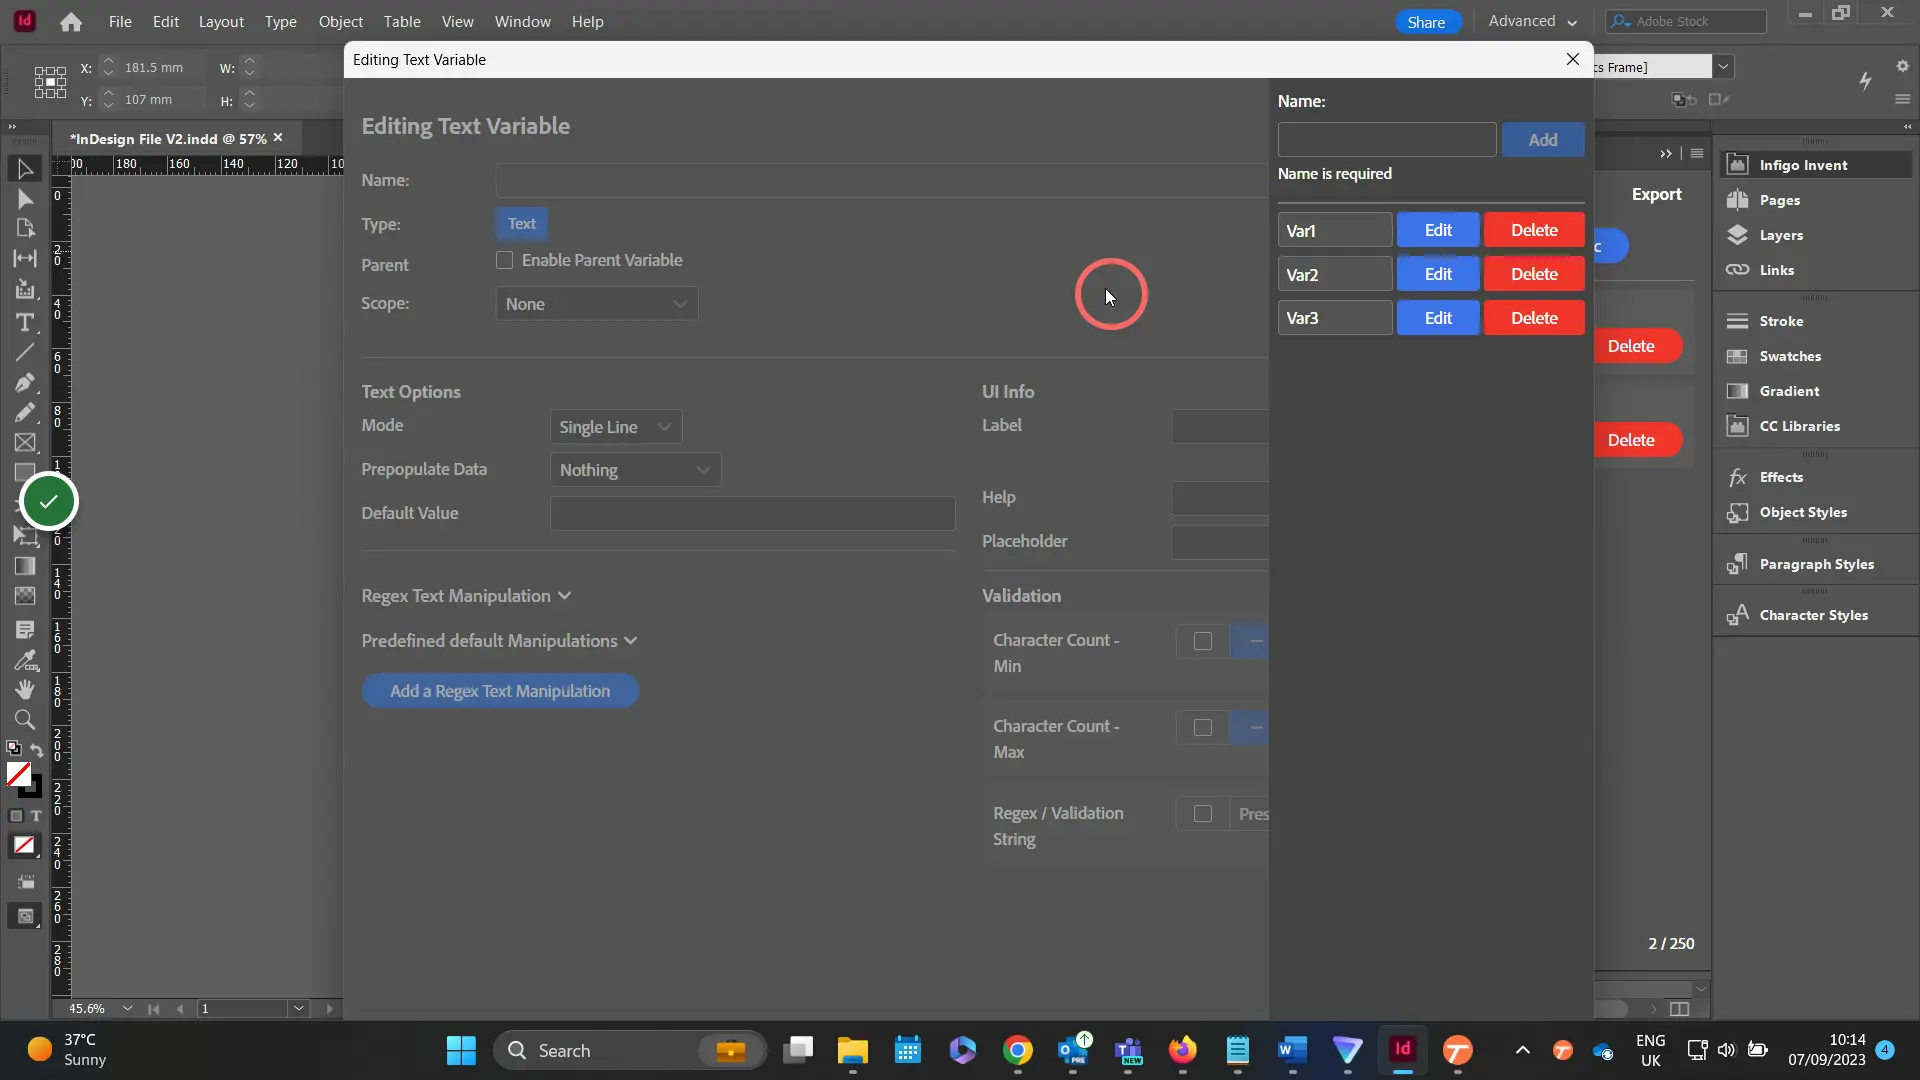Tick the Character Count - Min checkbox
This screenshot has width=1920, height=1080.
point(1203,641)
